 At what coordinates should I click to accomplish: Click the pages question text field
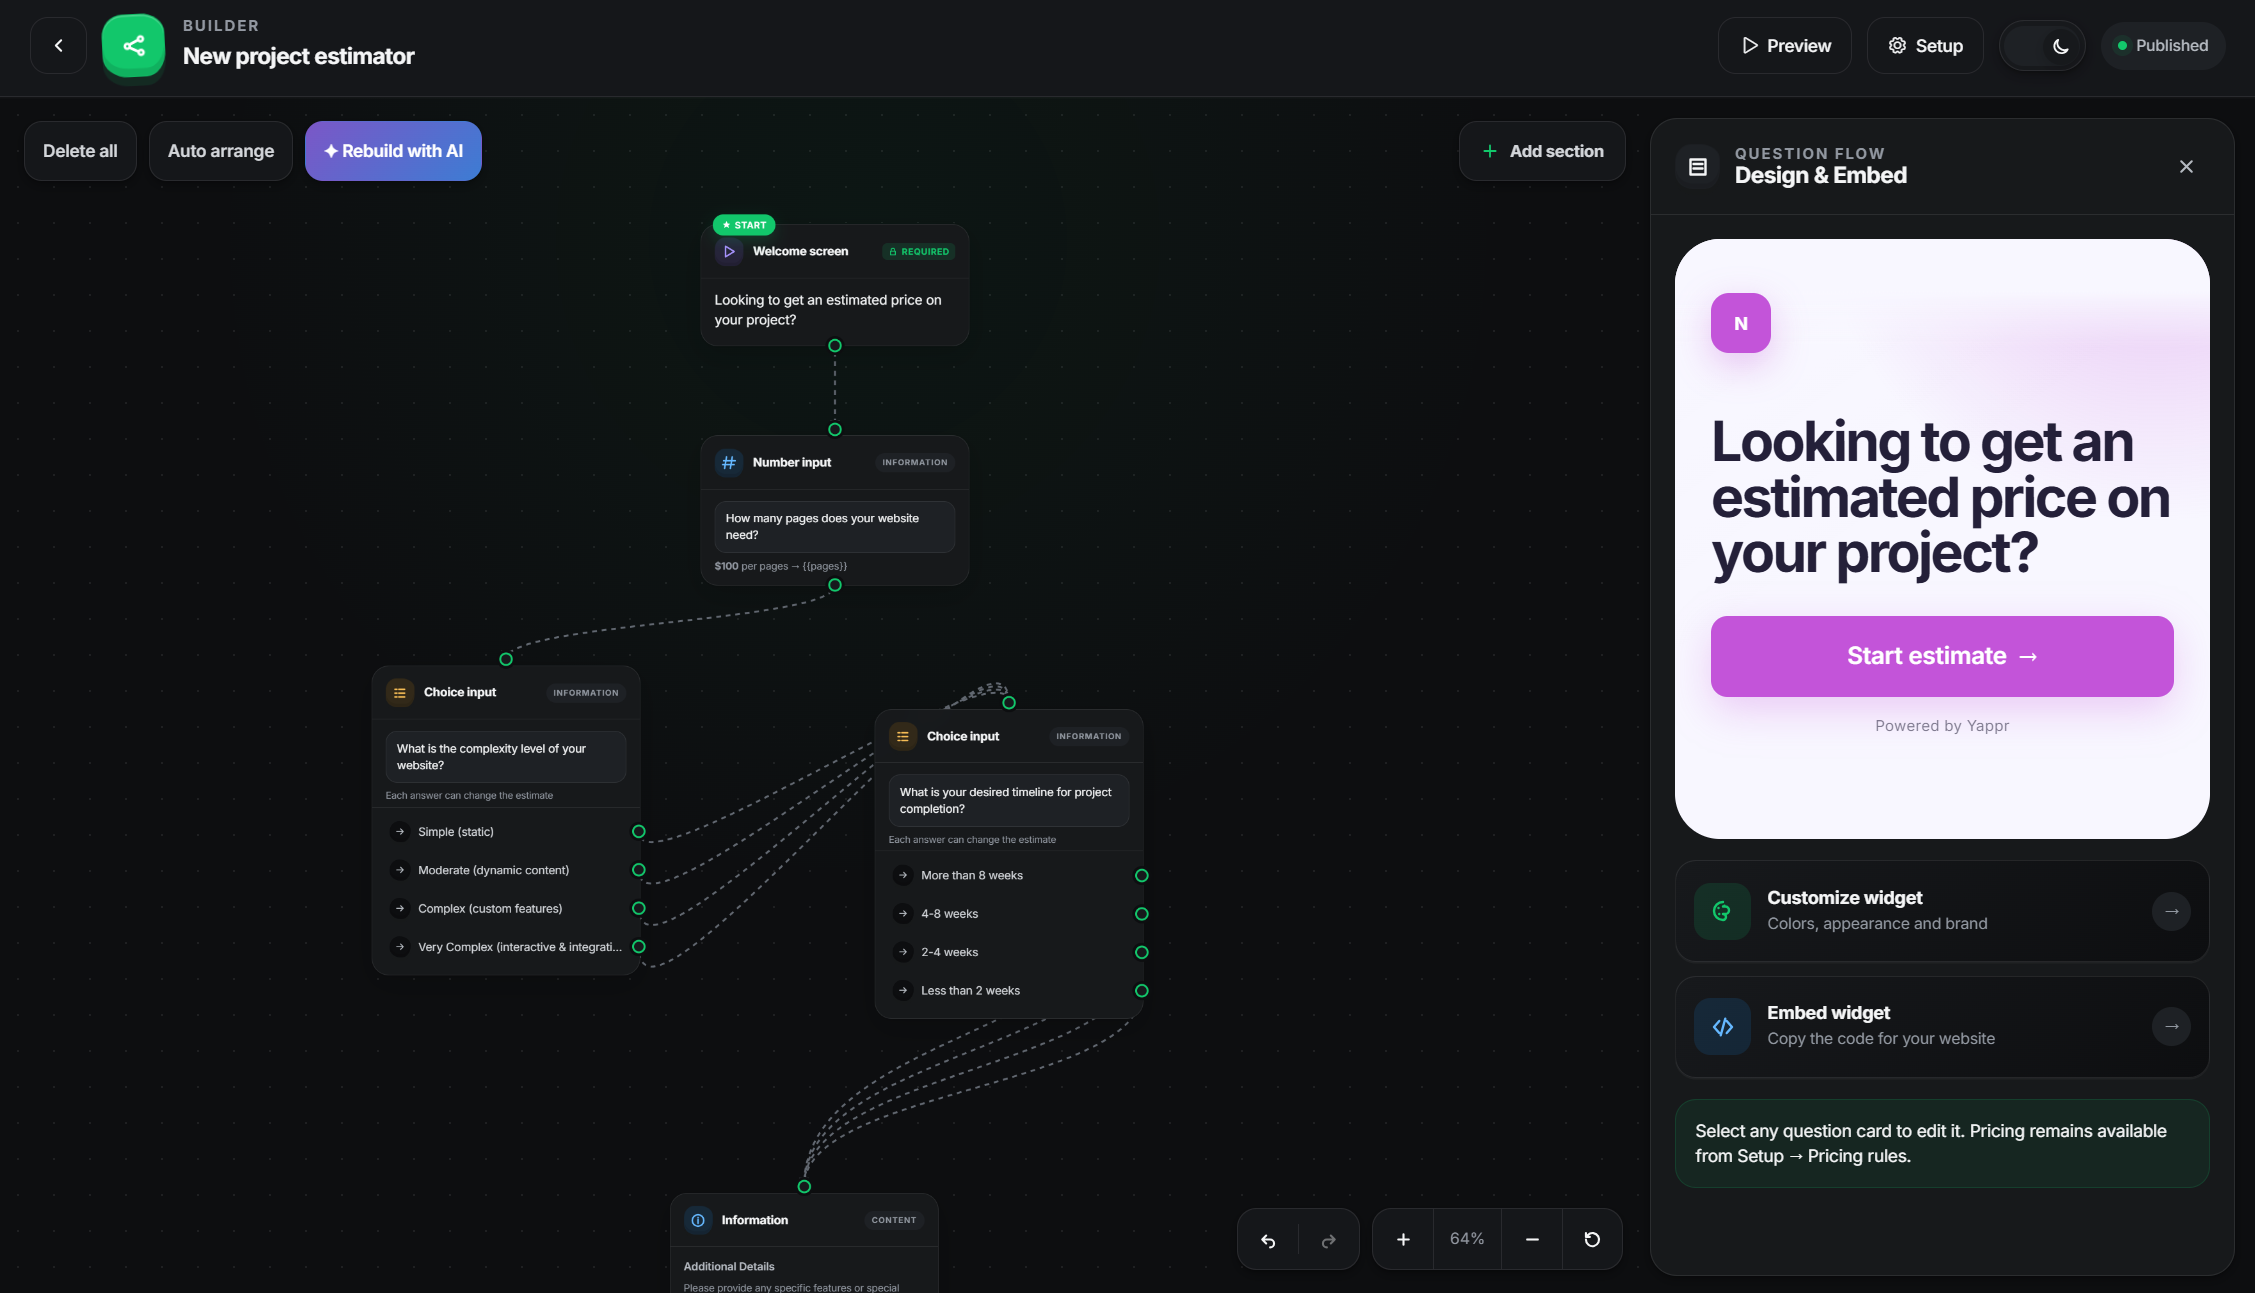[x=835, y=527]
